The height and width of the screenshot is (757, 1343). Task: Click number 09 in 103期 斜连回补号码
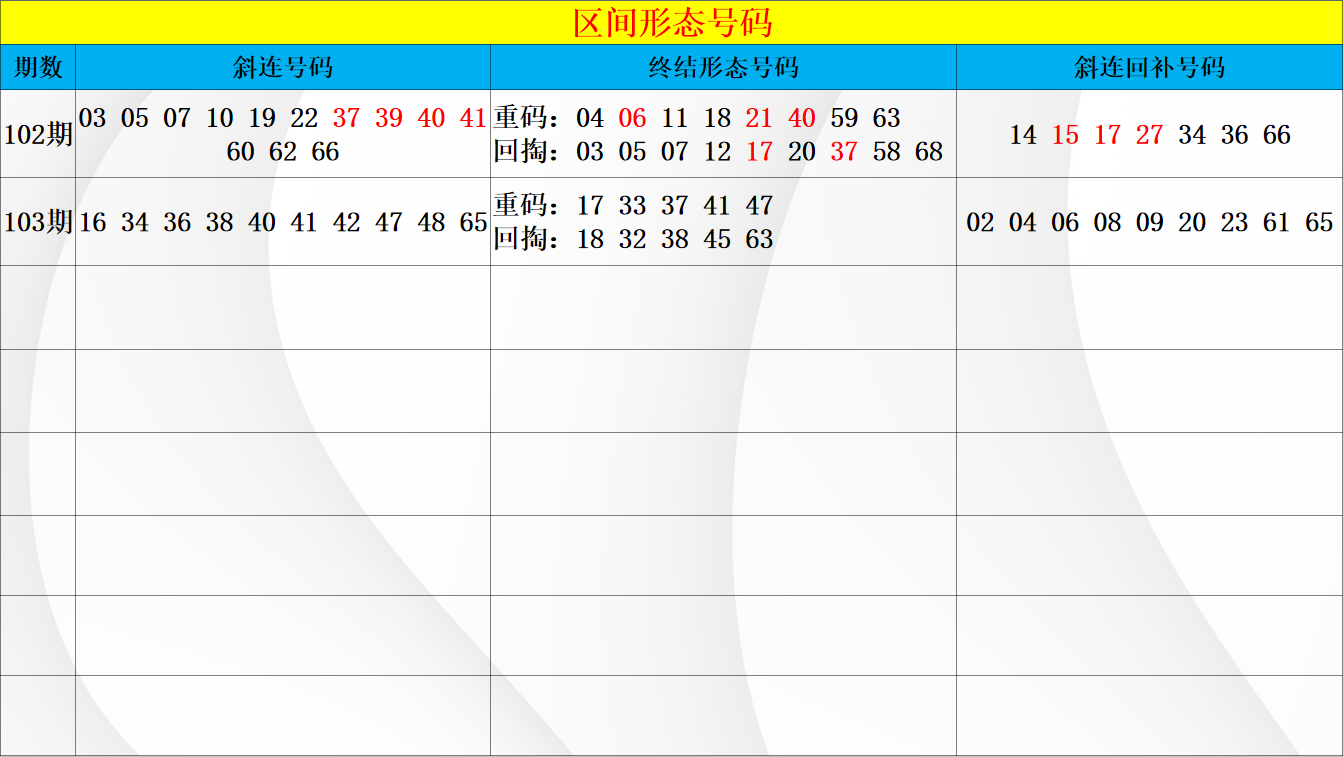(x=1150, y=222)
